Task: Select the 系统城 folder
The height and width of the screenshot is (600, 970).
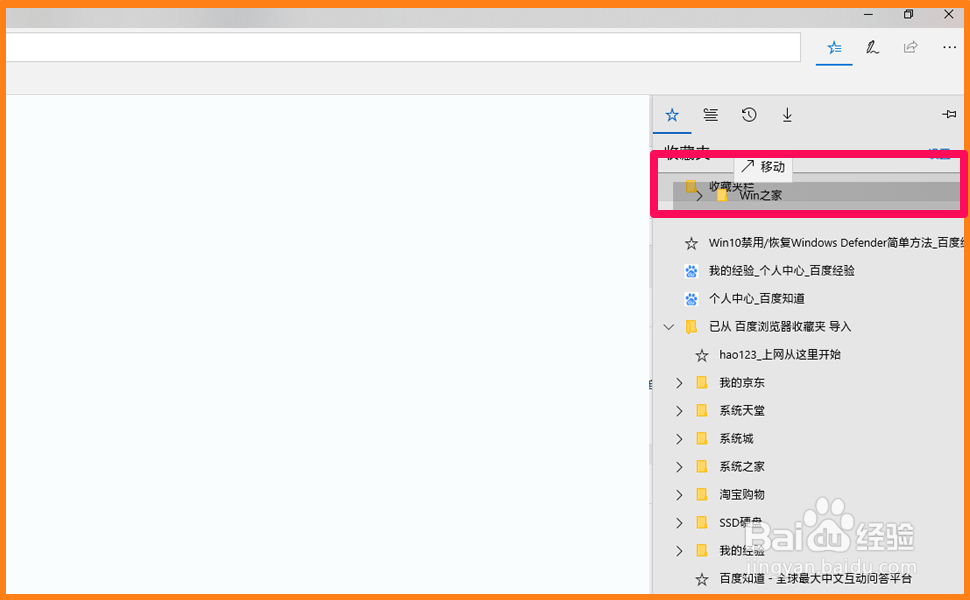Action: click(736, 439)
